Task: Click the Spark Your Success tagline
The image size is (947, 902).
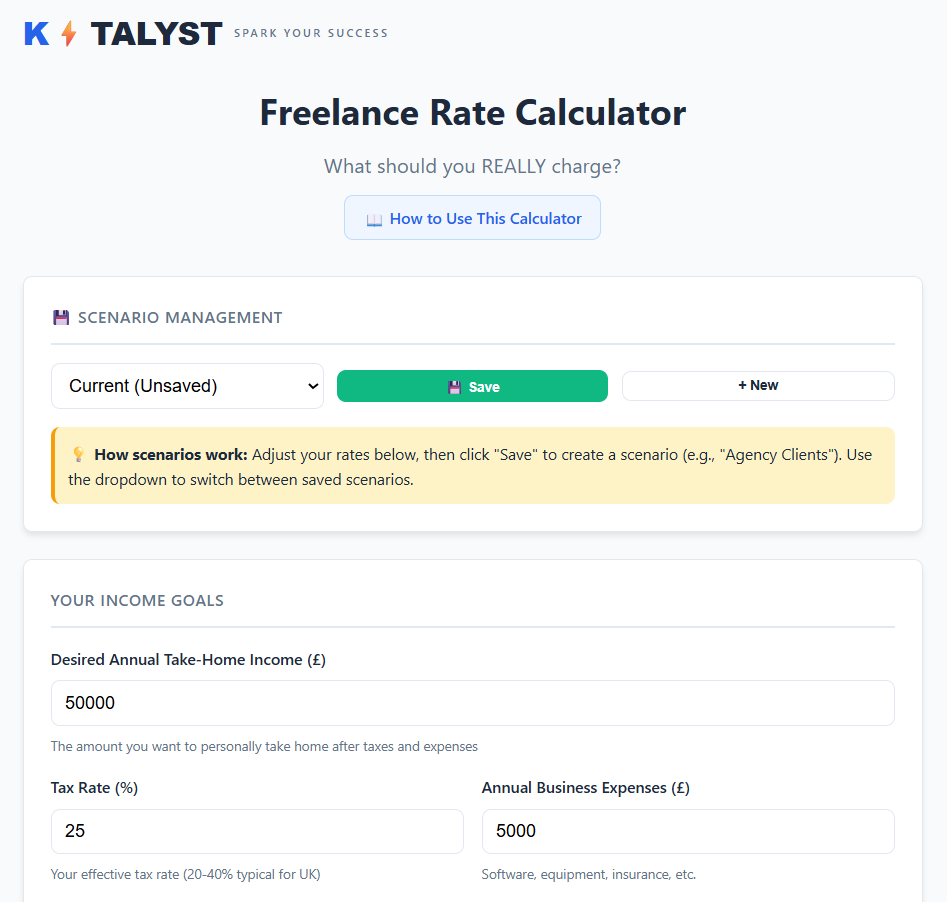Action: [x=311, y=33]
